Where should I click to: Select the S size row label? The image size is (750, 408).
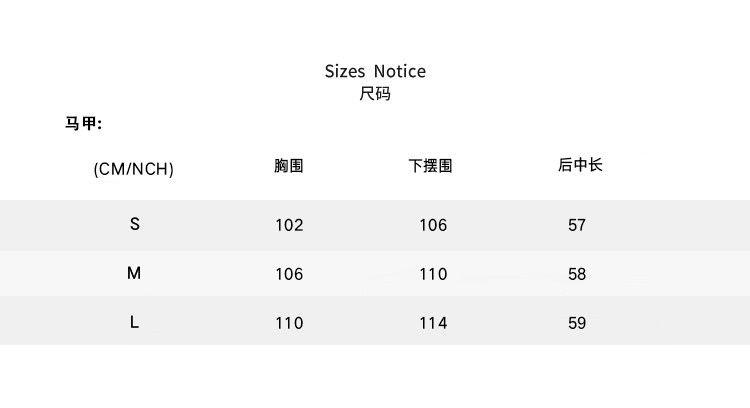(135, 224)
